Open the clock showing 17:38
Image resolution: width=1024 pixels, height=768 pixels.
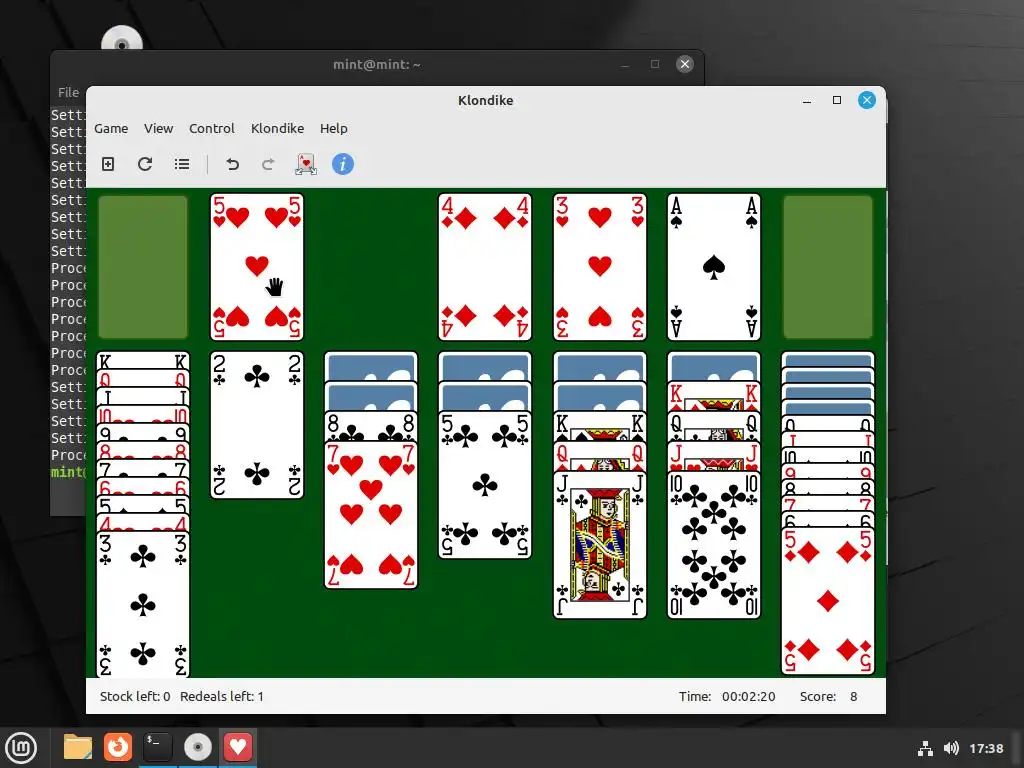[x=986, y=748]
